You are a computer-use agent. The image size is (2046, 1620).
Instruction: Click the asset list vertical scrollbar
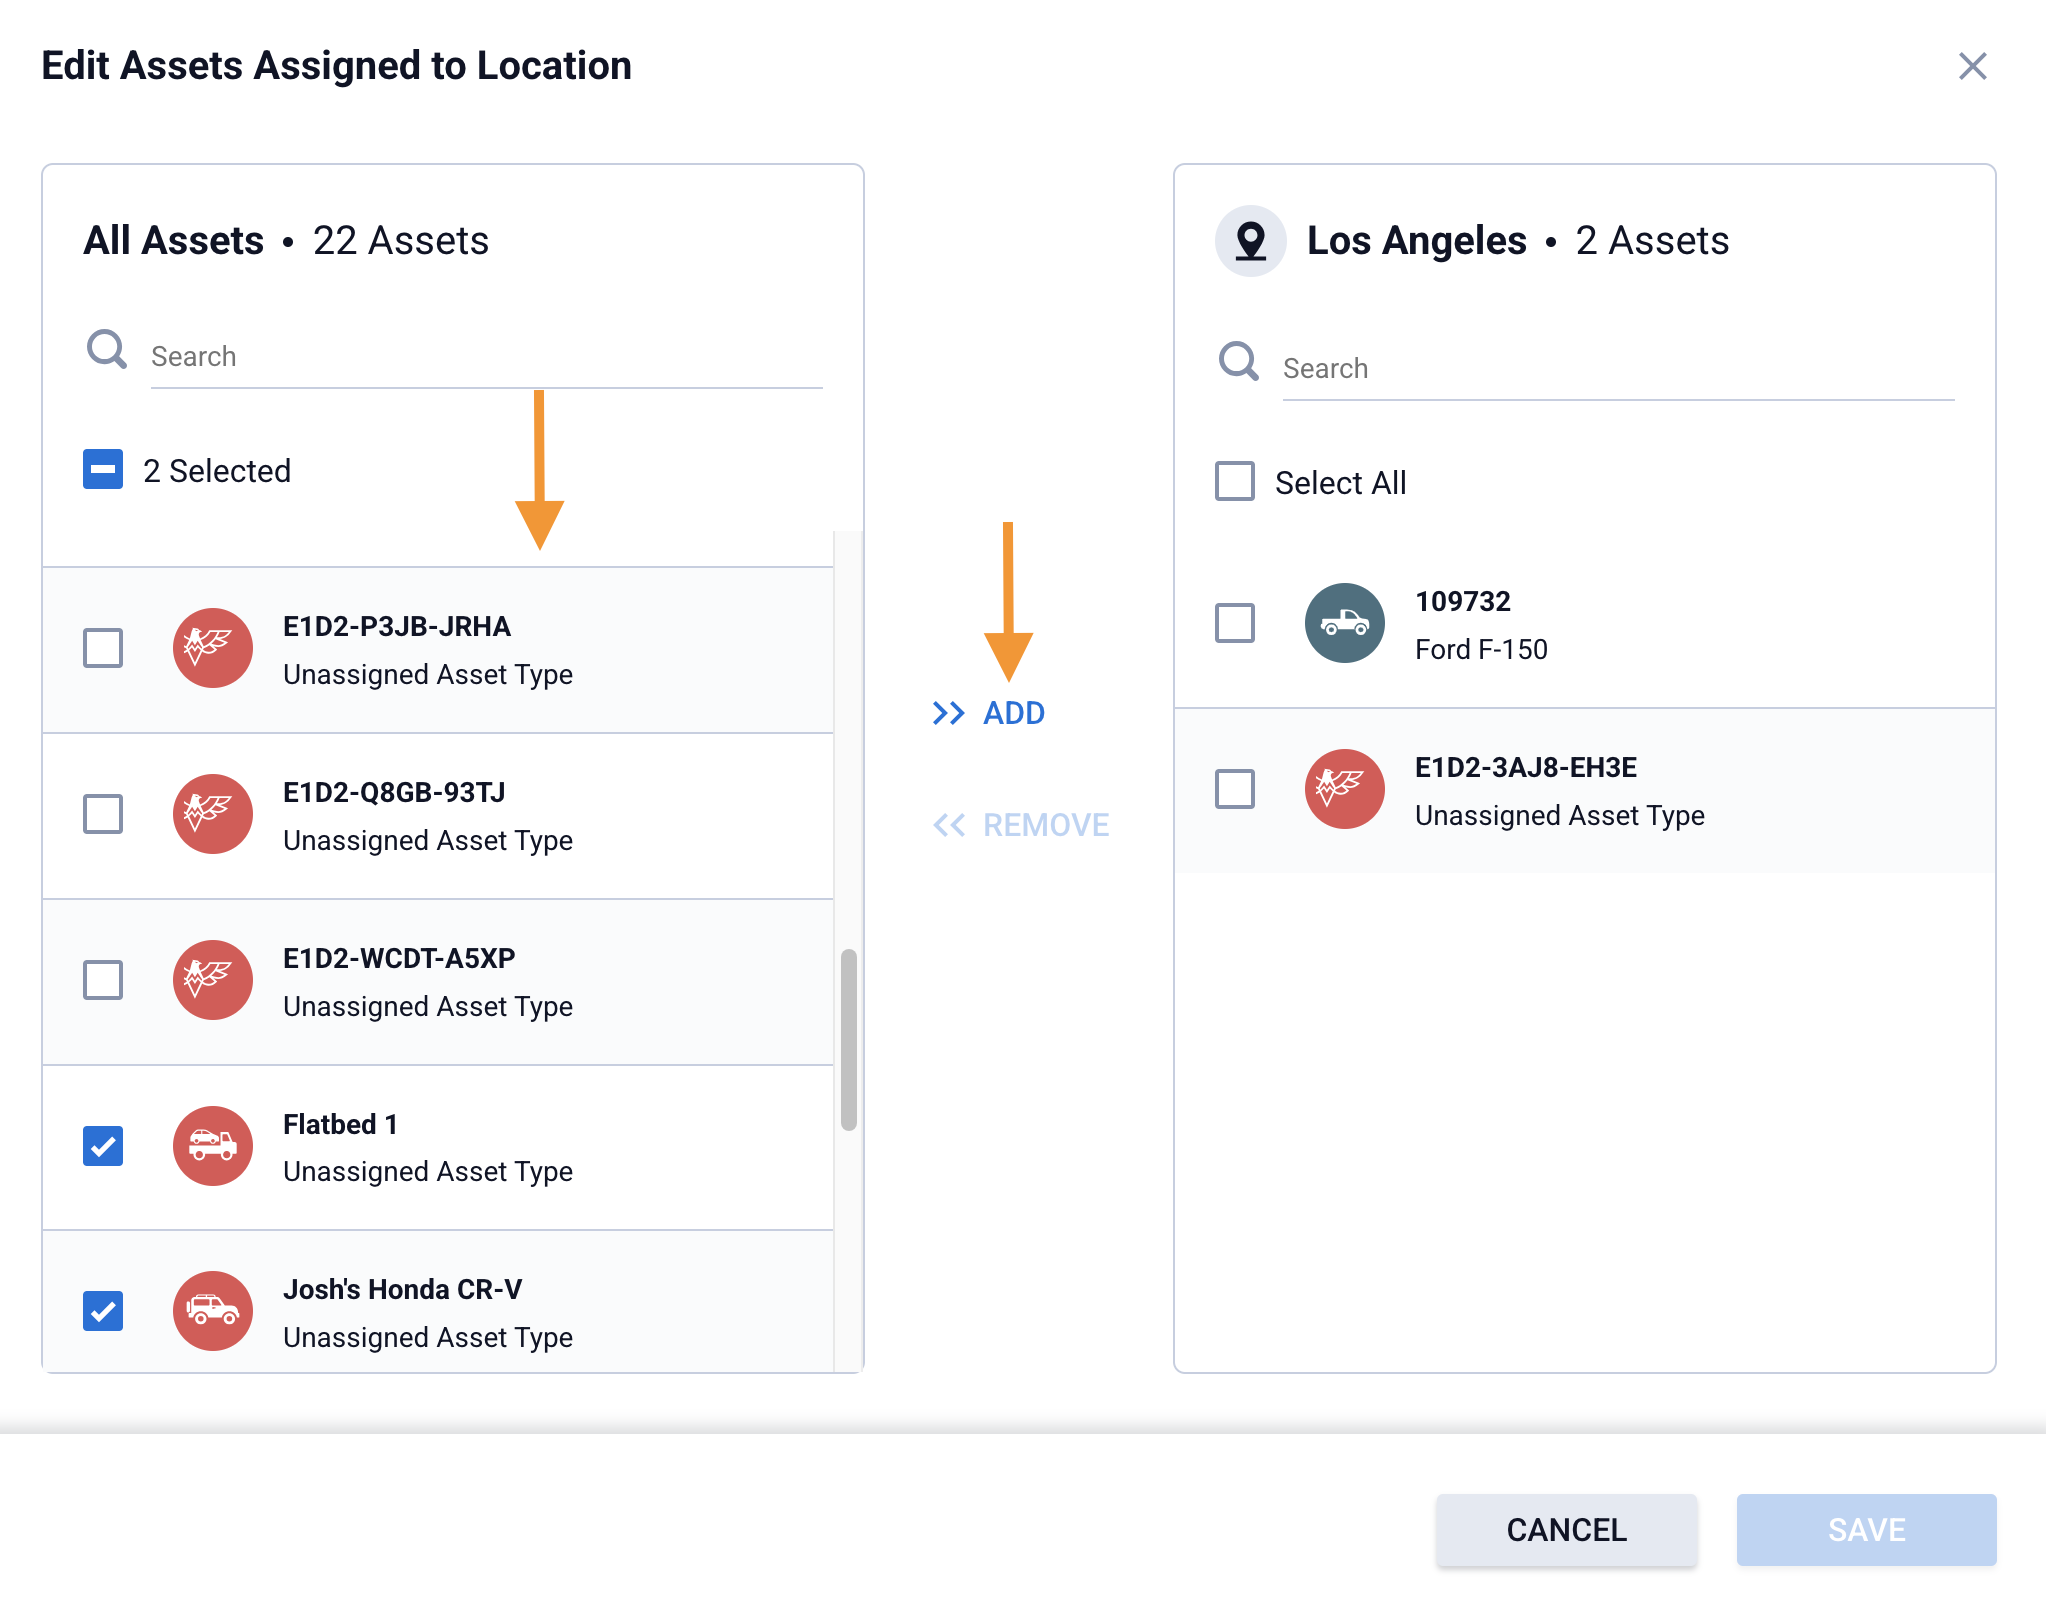[x=849, y=1040]
